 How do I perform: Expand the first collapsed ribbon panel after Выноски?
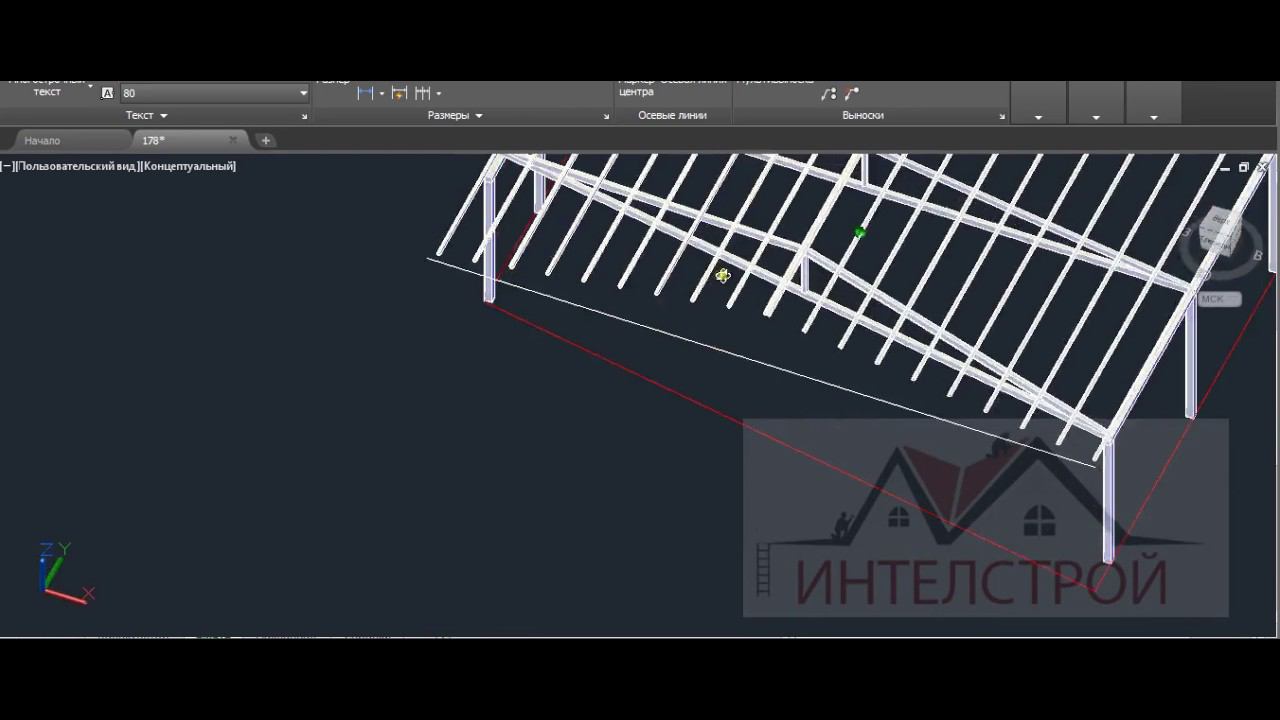(1038, 117)
